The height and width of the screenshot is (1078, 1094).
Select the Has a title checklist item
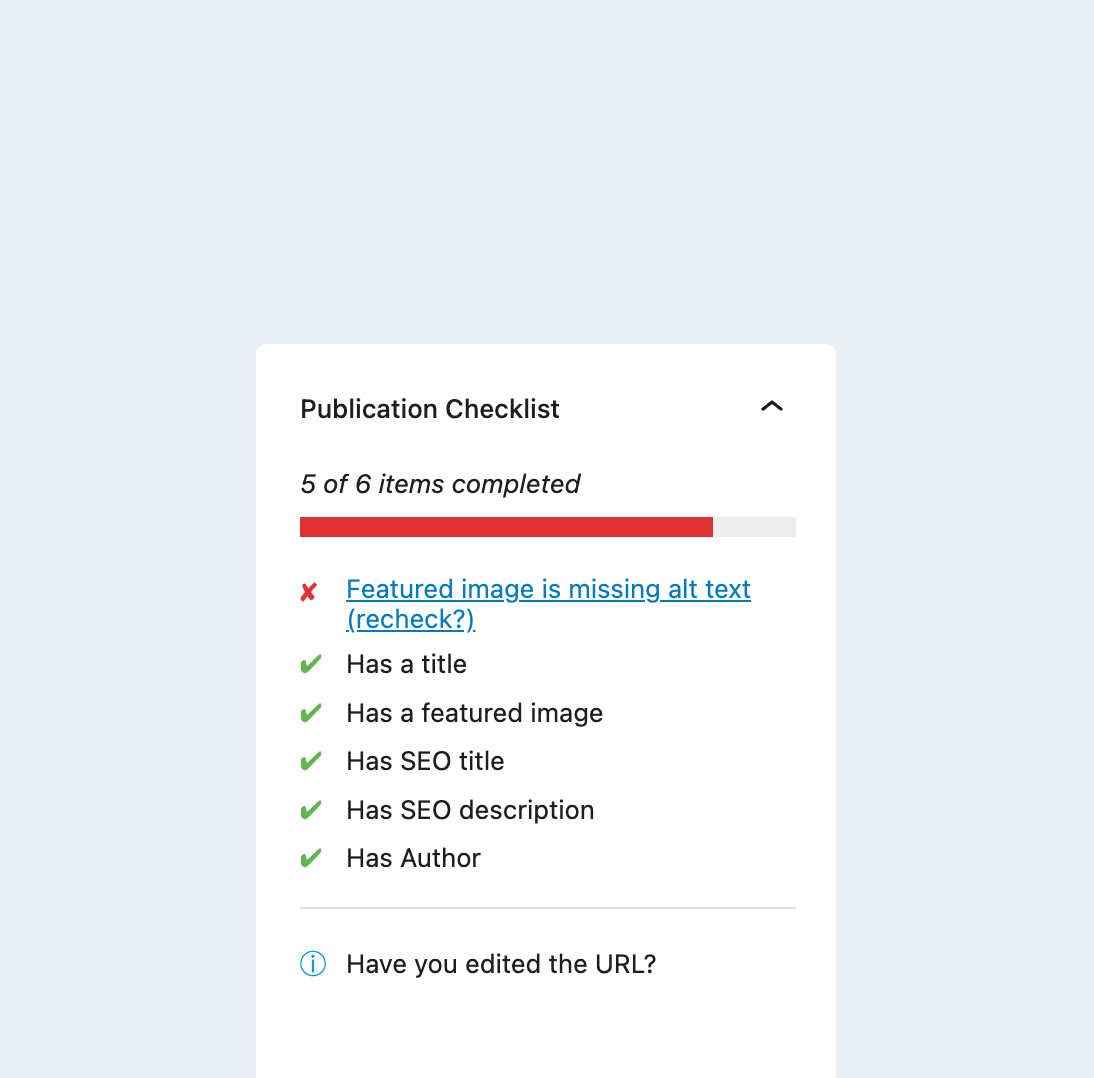(406, 664)
